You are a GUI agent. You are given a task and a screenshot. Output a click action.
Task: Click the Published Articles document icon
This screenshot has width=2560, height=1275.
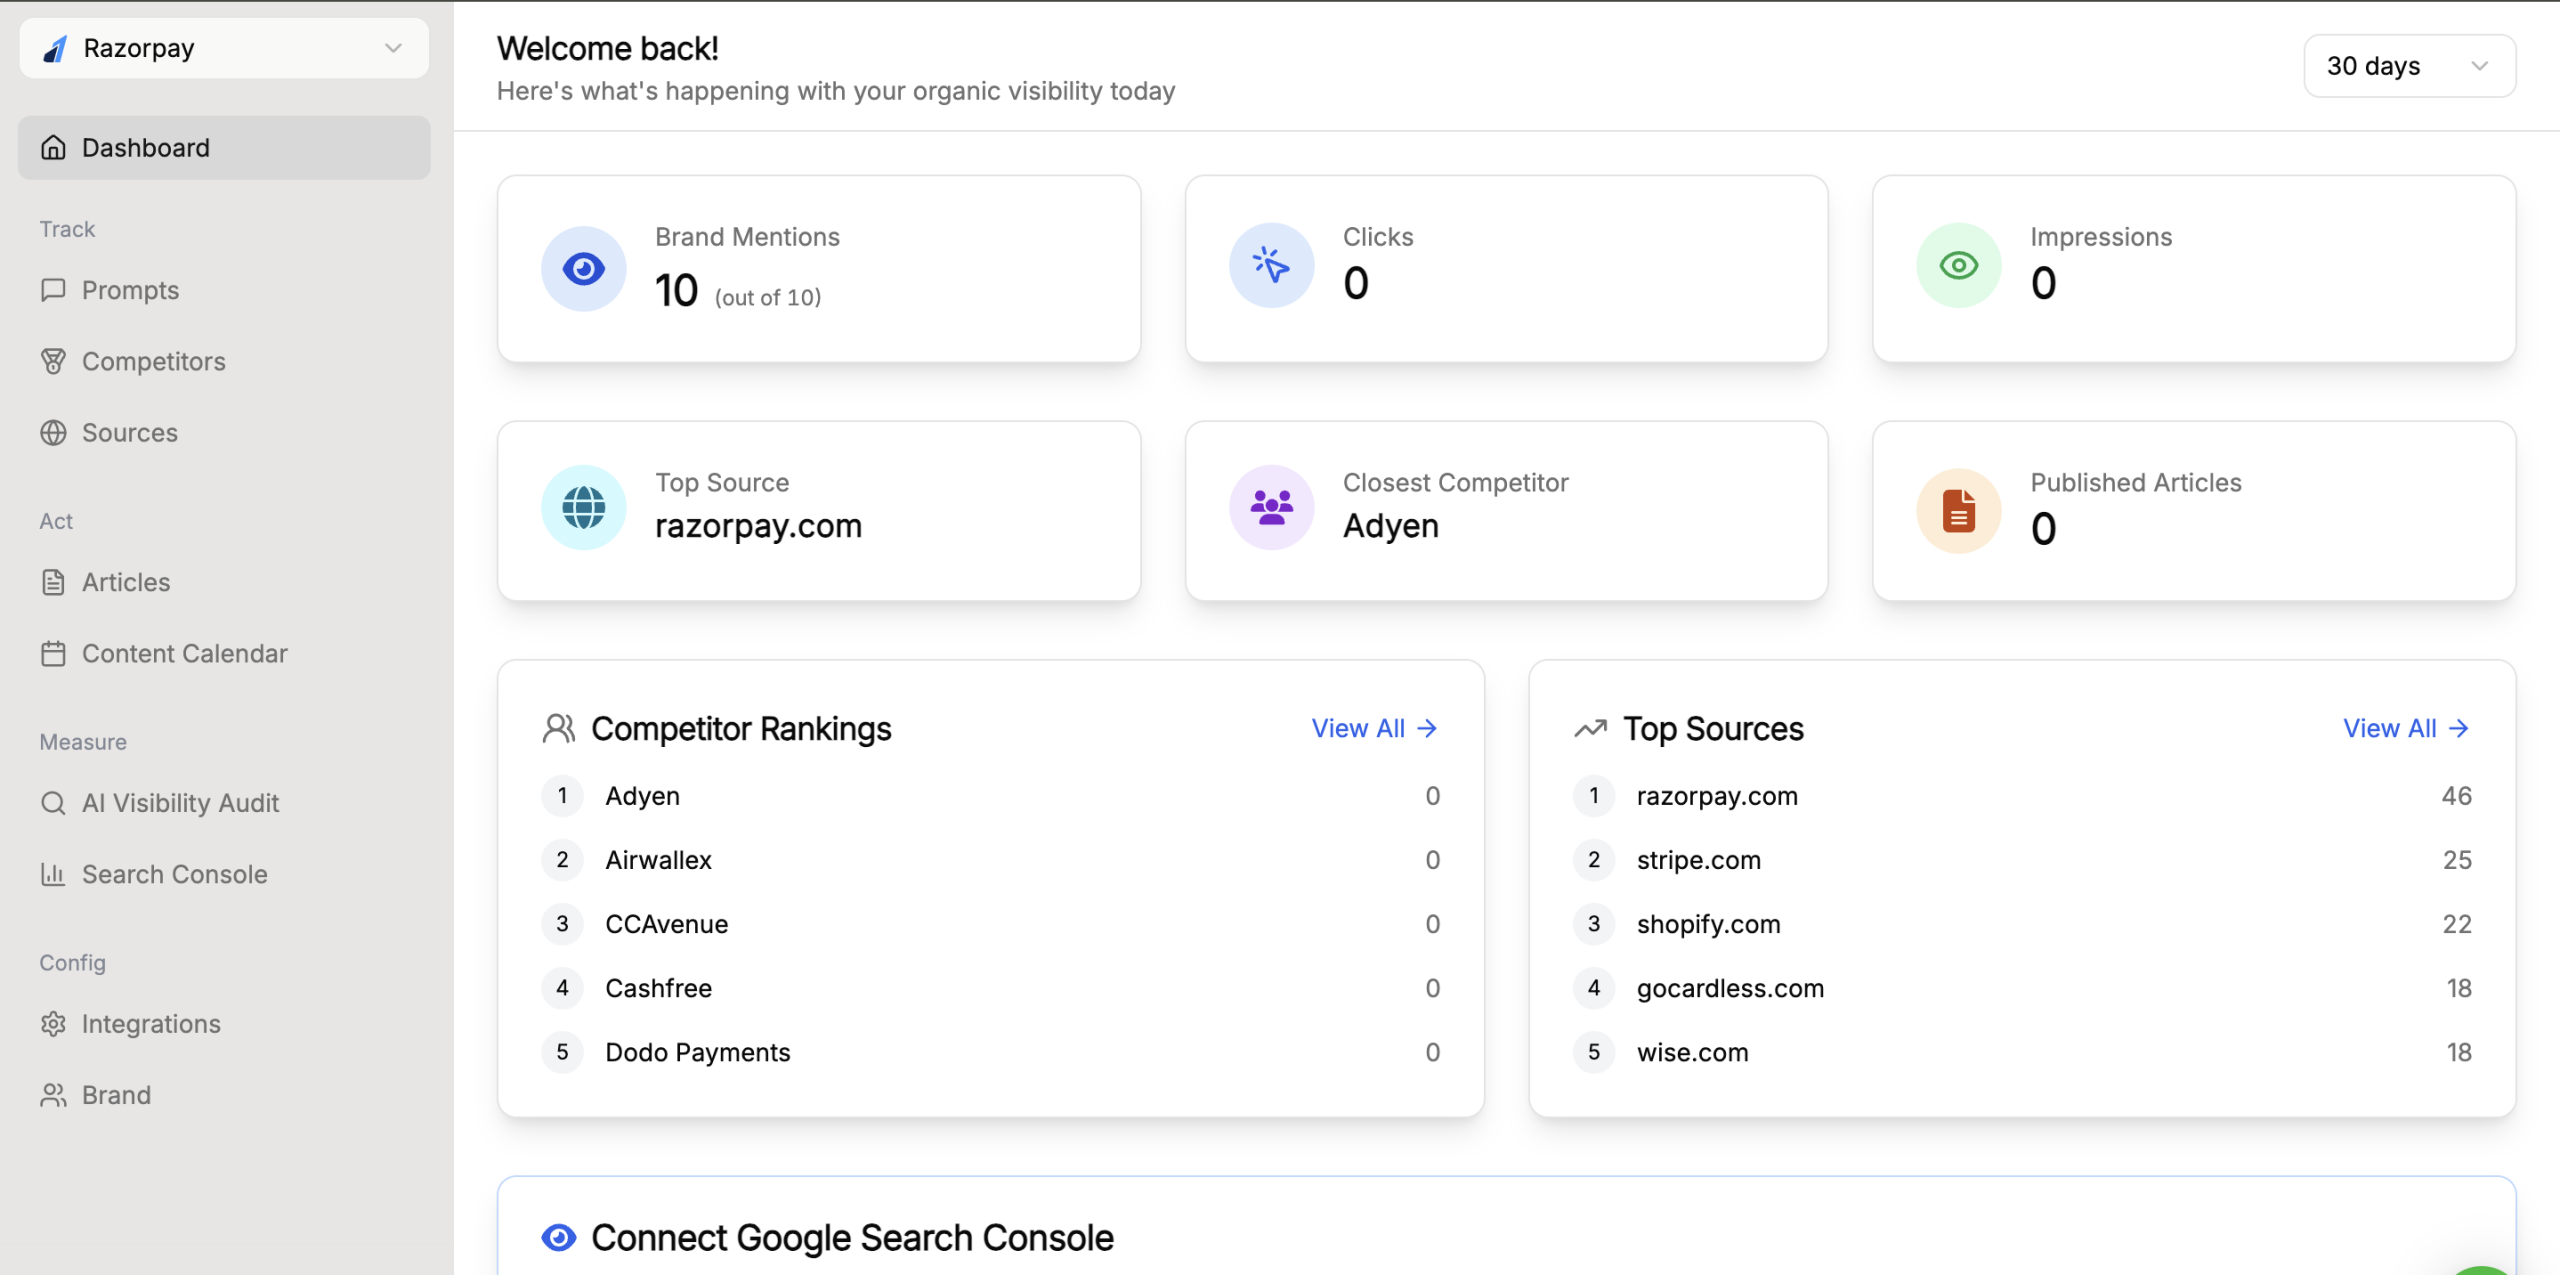coord(1958,510)
